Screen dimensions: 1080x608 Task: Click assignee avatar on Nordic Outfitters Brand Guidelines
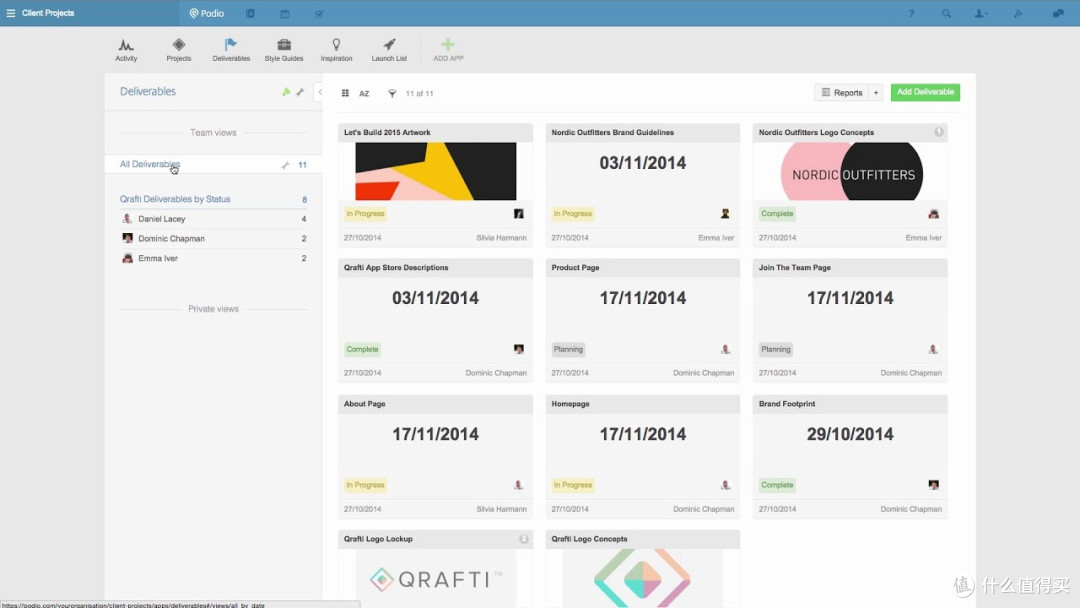(x=725, y=214)
